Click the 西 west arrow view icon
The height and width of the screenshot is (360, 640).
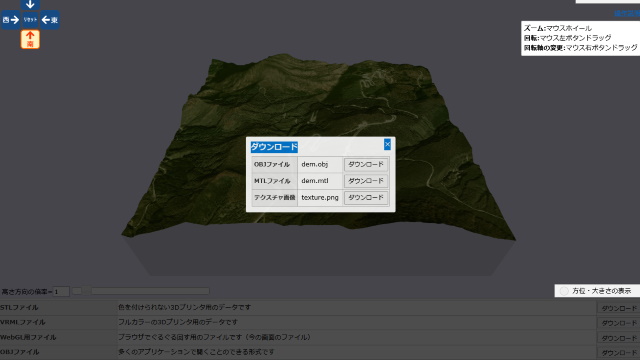(11, 20)
